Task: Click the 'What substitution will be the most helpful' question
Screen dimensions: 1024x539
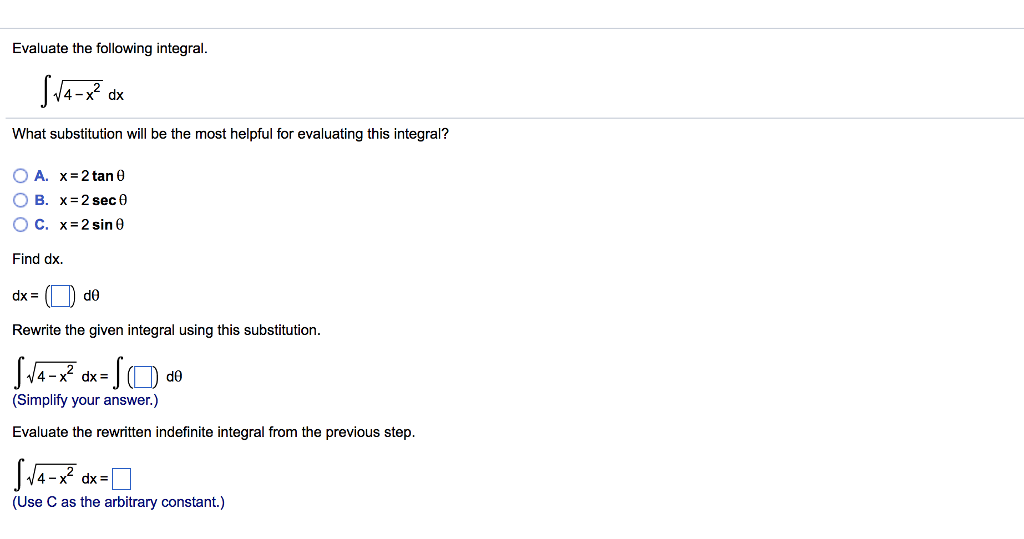Action: pyautogui.click(x=231, y=134)
